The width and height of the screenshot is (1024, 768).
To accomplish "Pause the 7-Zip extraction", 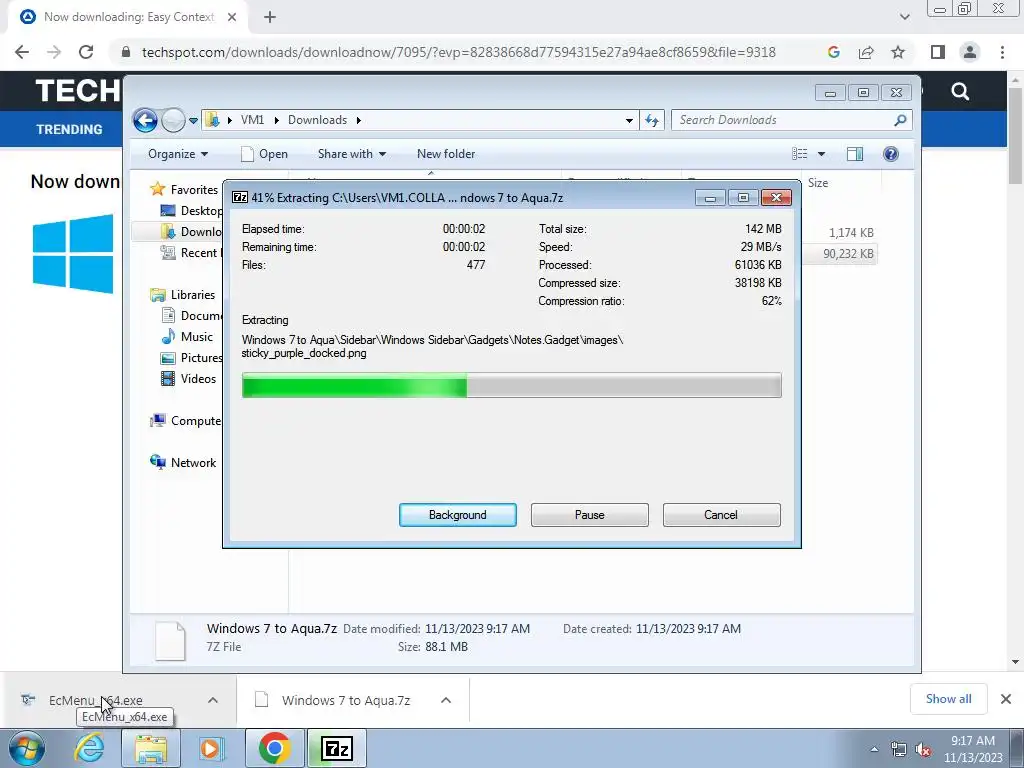I will pyautogui.click(x=590, y=515).
